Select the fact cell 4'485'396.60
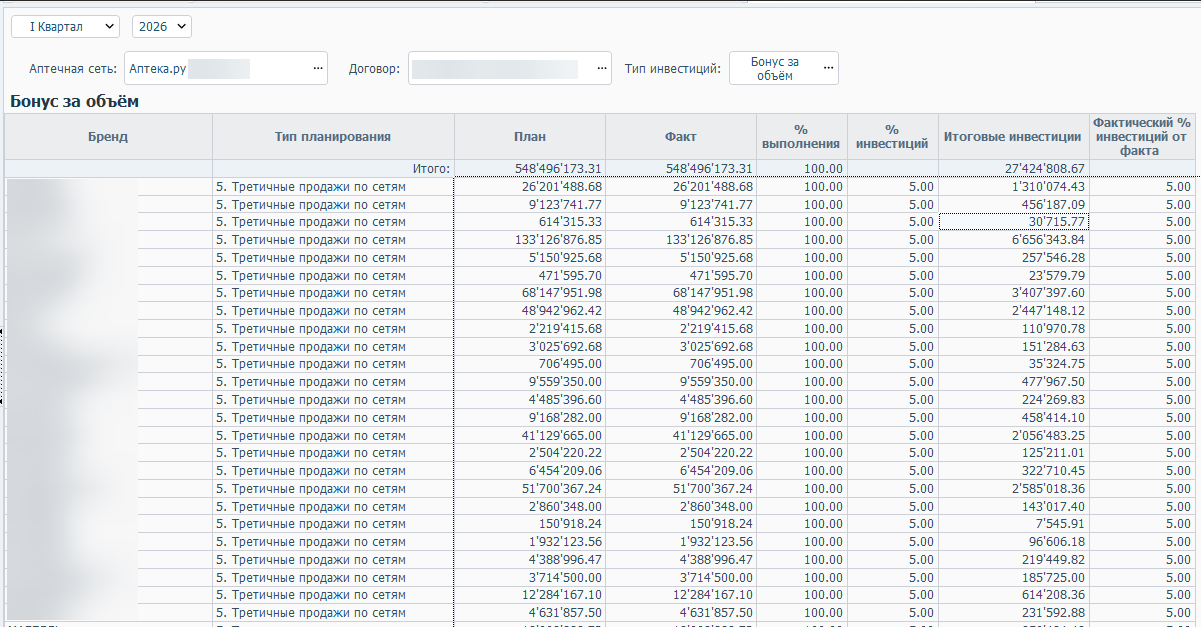The width and height of the screenshot is (1201, 627). coord(681,400)
